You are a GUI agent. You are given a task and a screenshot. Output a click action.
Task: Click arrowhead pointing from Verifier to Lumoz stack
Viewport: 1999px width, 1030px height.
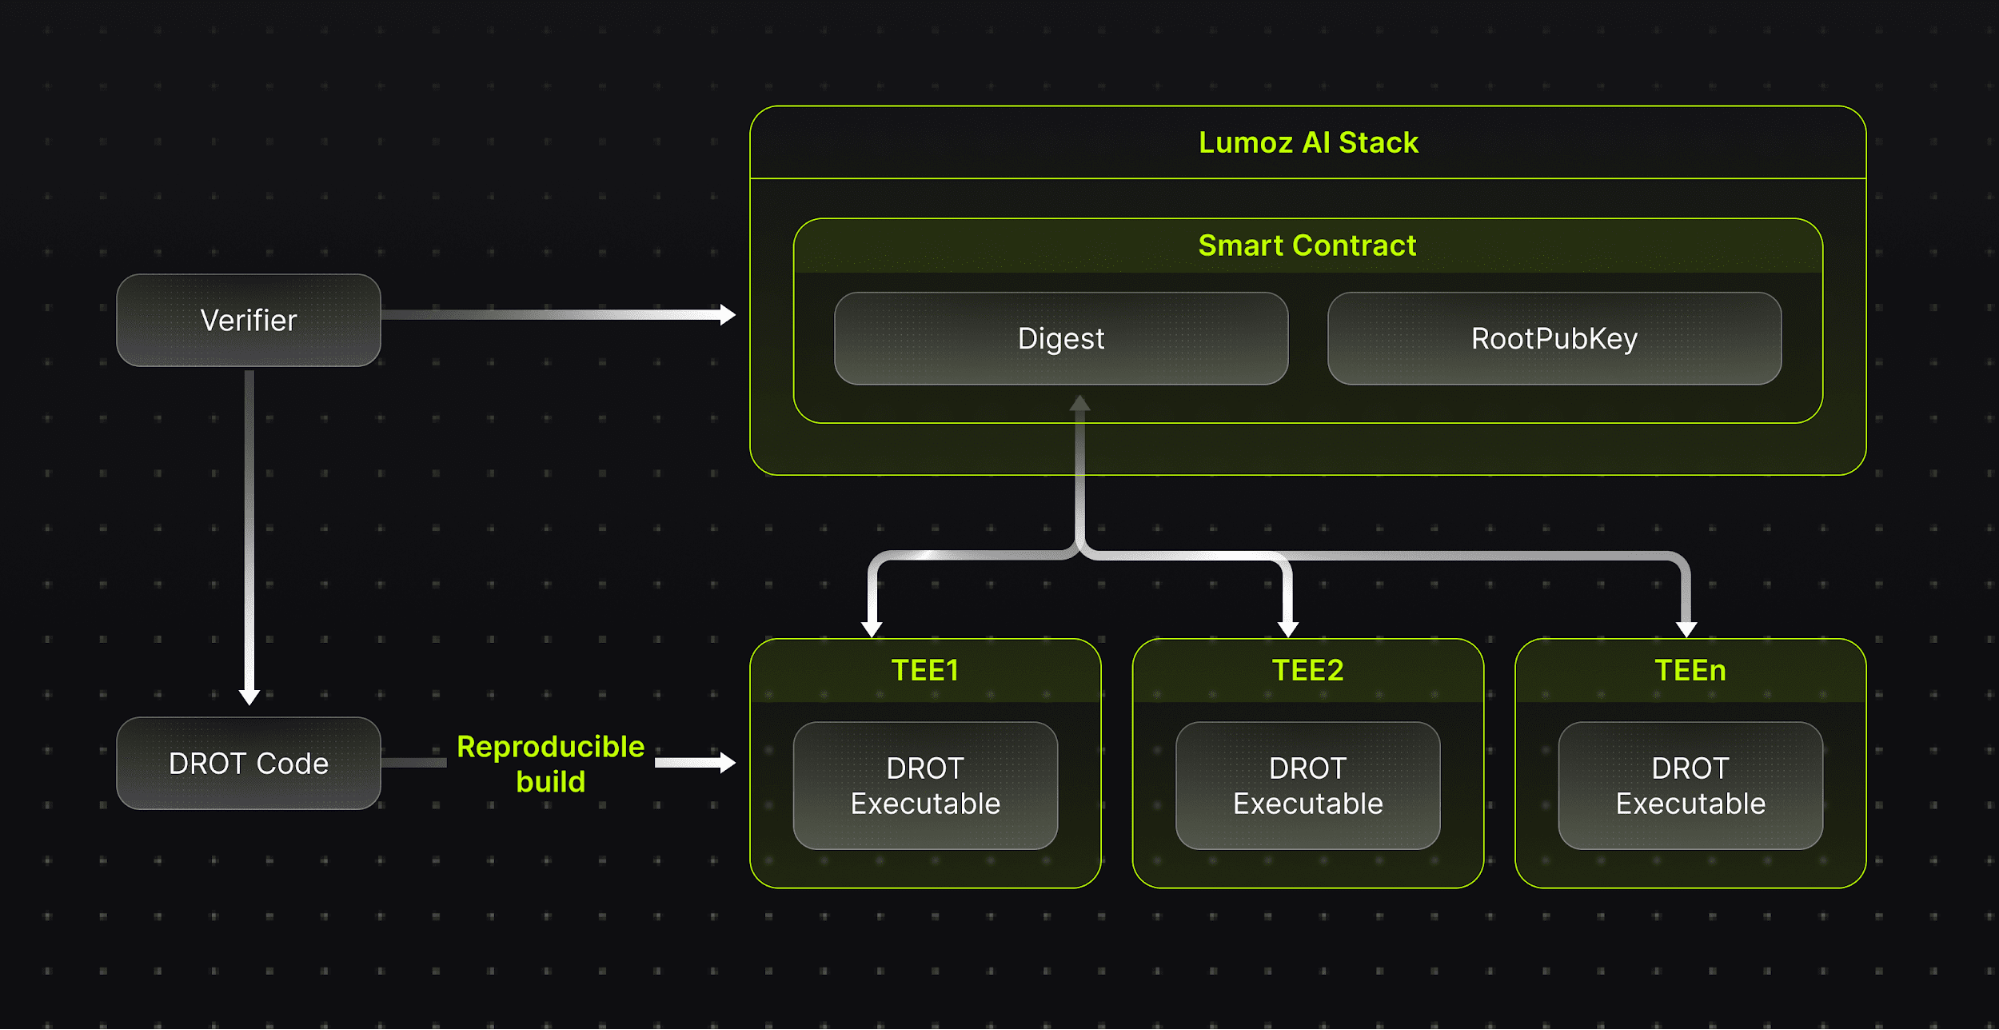click(728, 315)
